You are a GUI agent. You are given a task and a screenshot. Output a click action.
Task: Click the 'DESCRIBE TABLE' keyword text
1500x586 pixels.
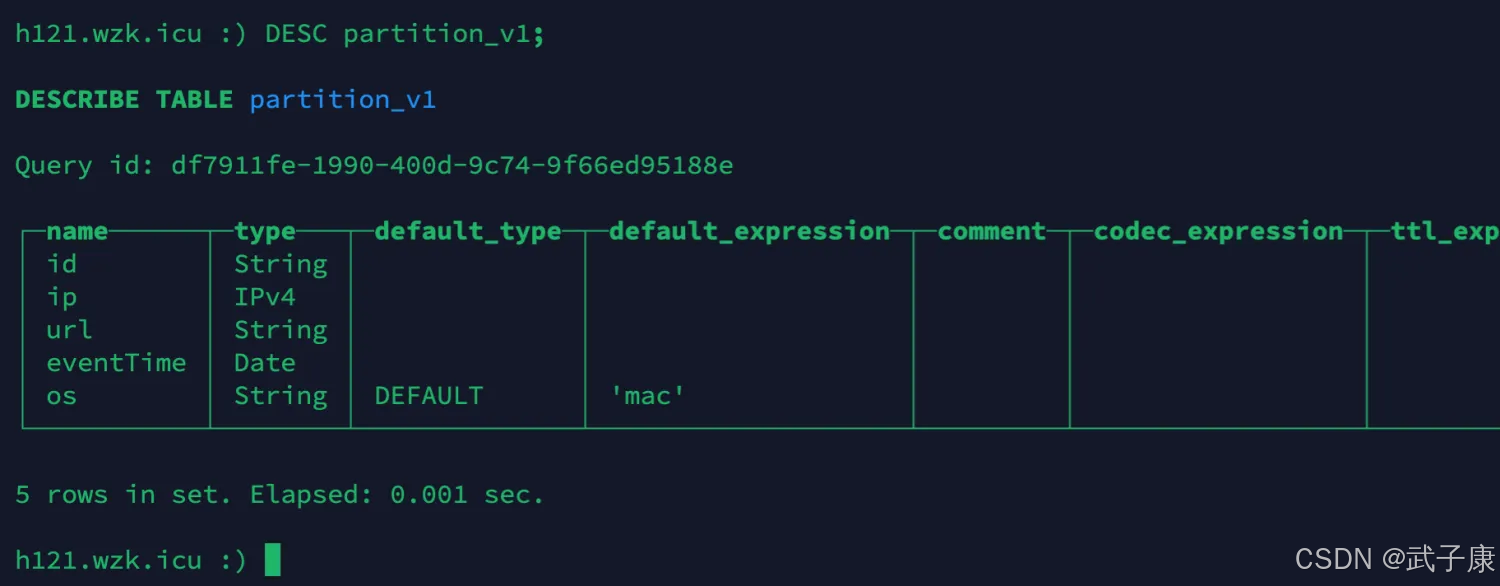pos(123,100)
